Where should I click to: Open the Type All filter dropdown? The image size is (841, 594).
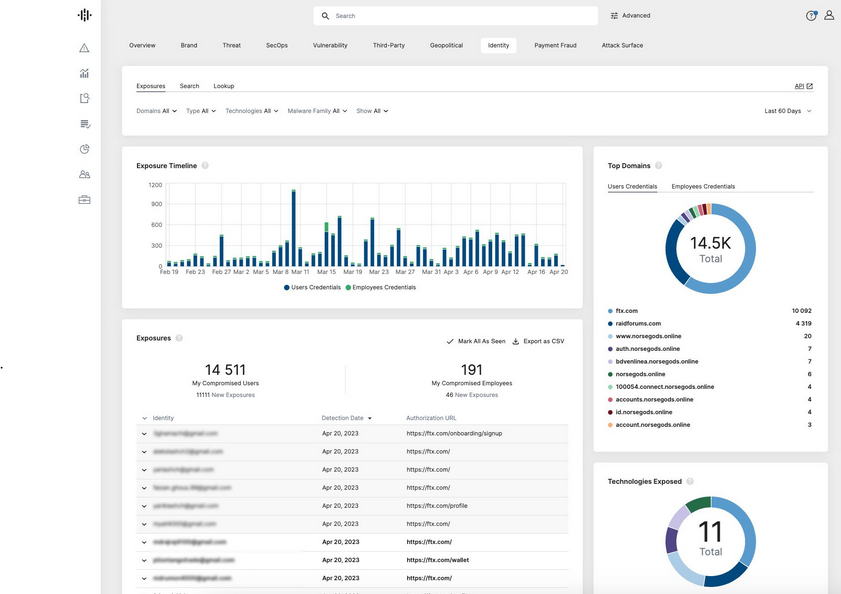pos(201,111)
